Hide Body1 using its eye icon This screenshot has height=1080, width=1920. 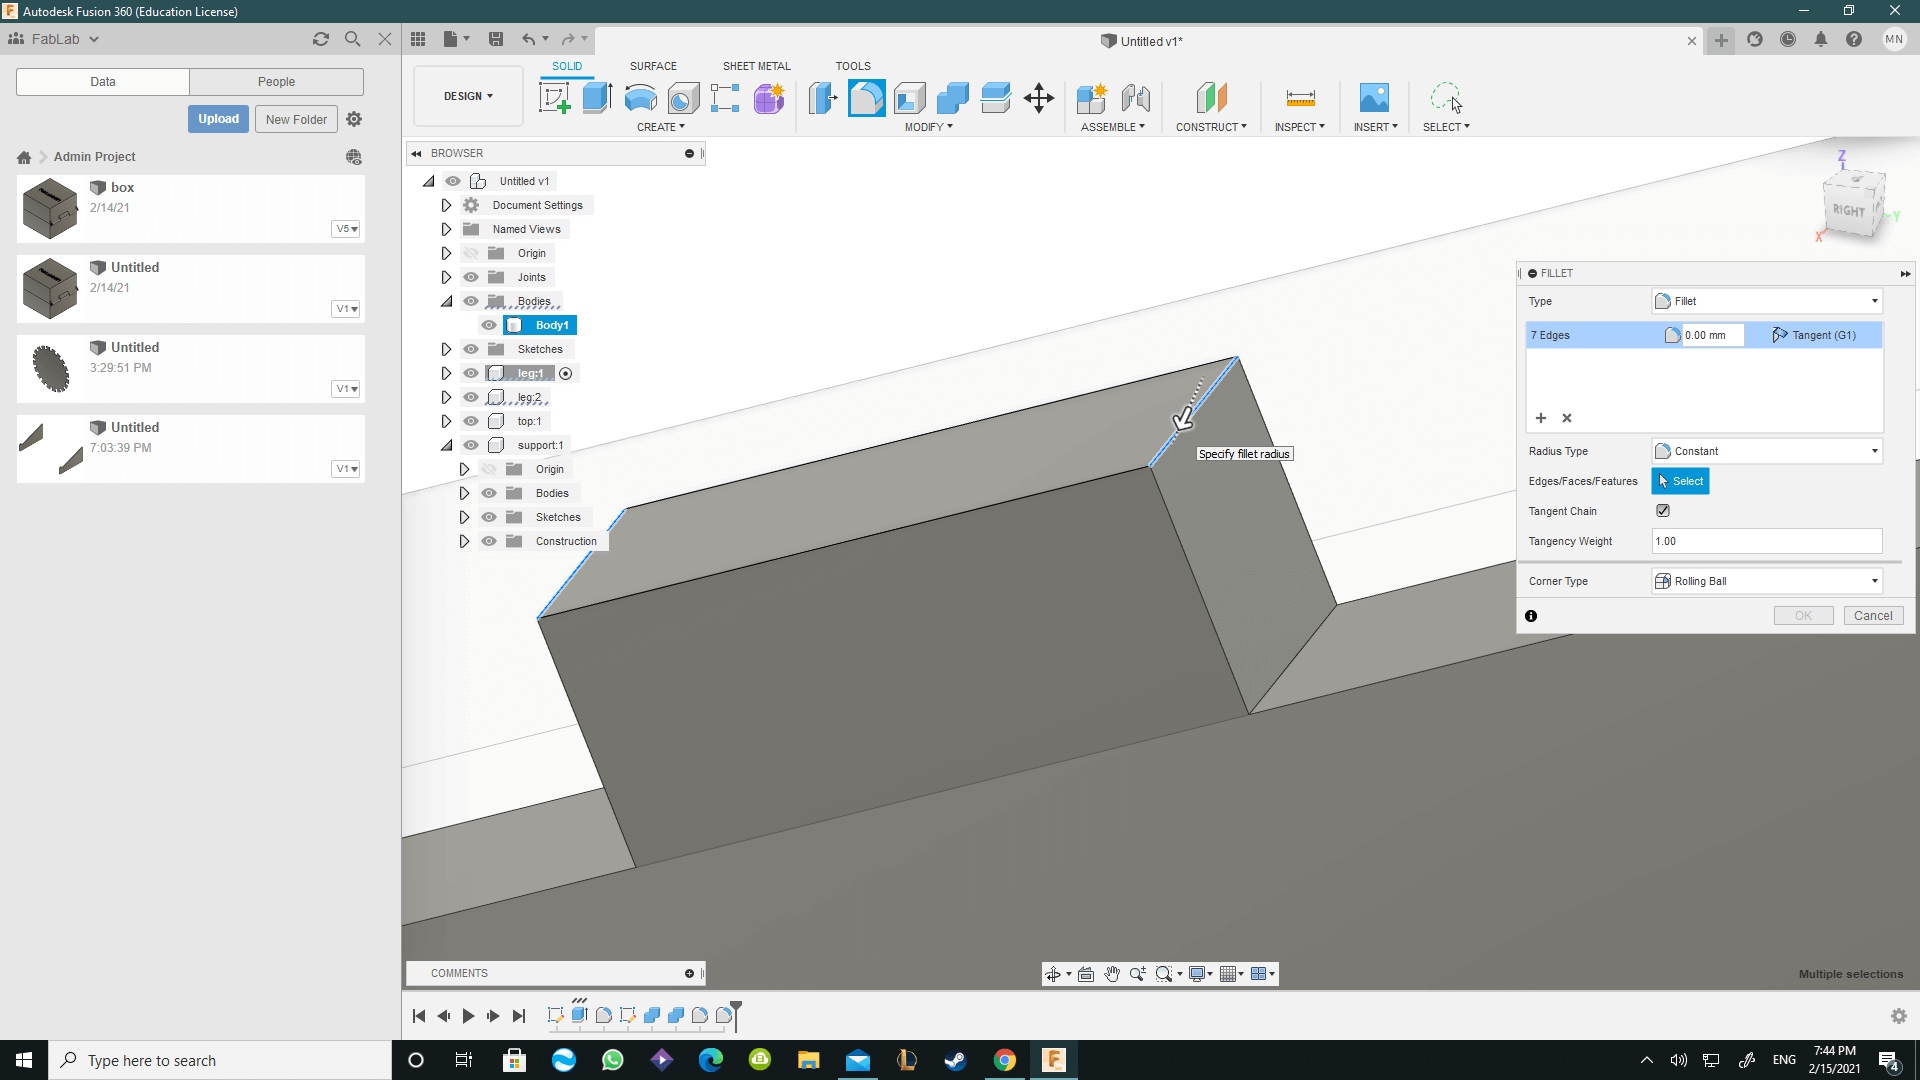tap(489, 325)
